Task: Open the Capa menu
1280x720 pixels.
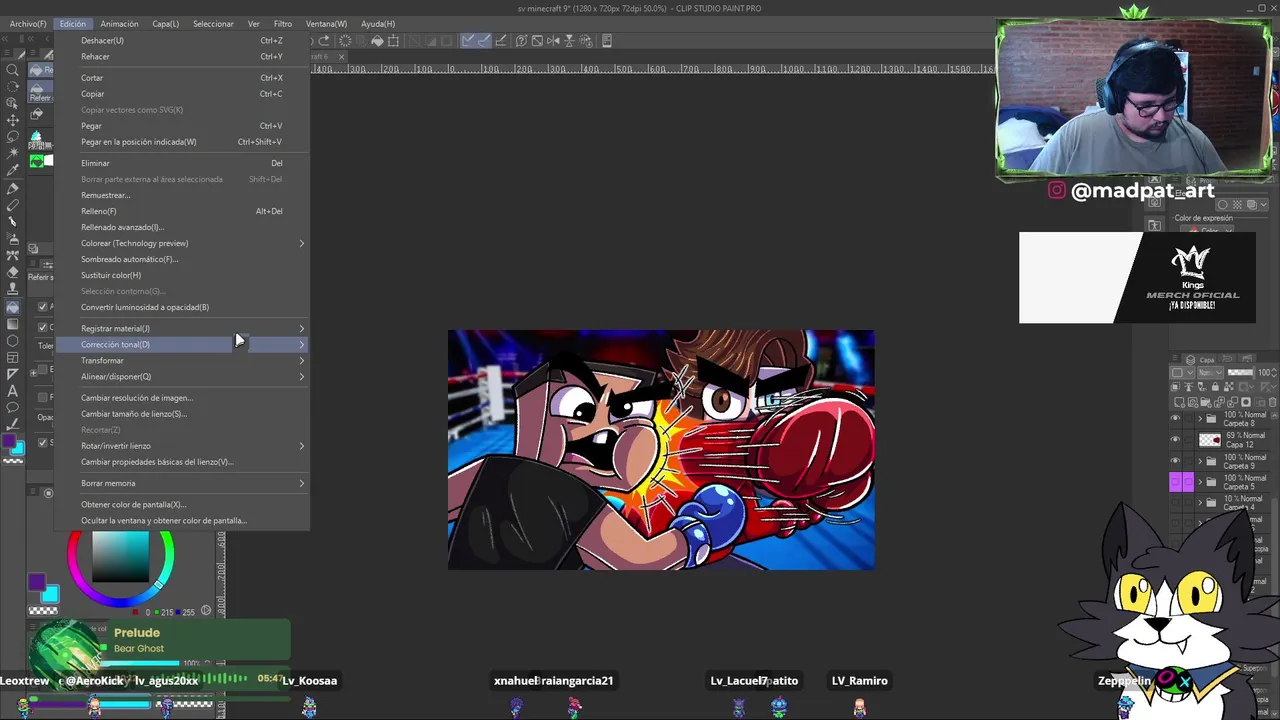Action: pos(165,23)
